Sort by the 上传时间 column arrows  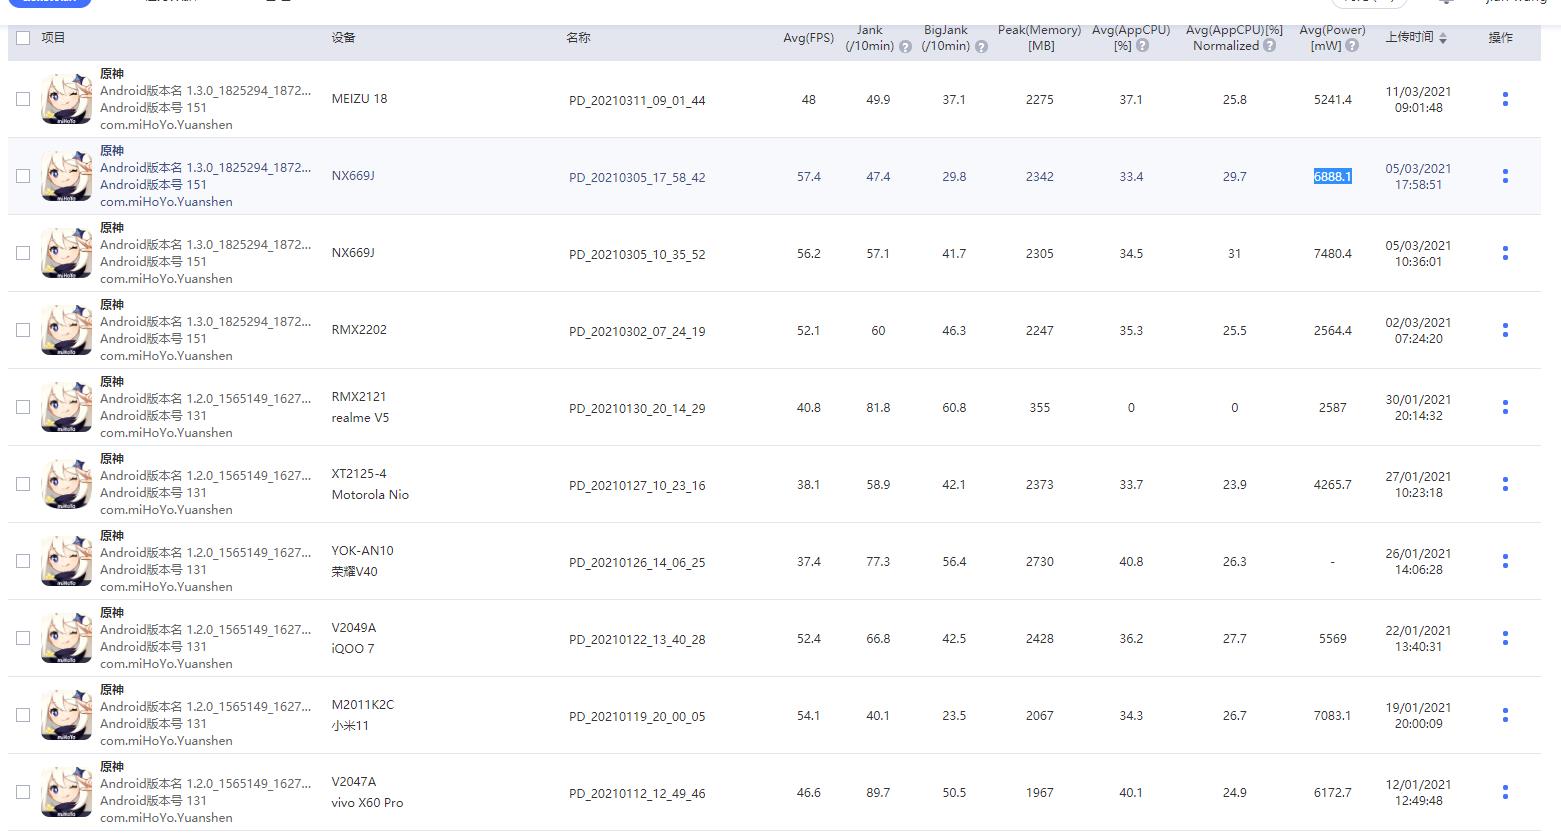(1442, 38)
